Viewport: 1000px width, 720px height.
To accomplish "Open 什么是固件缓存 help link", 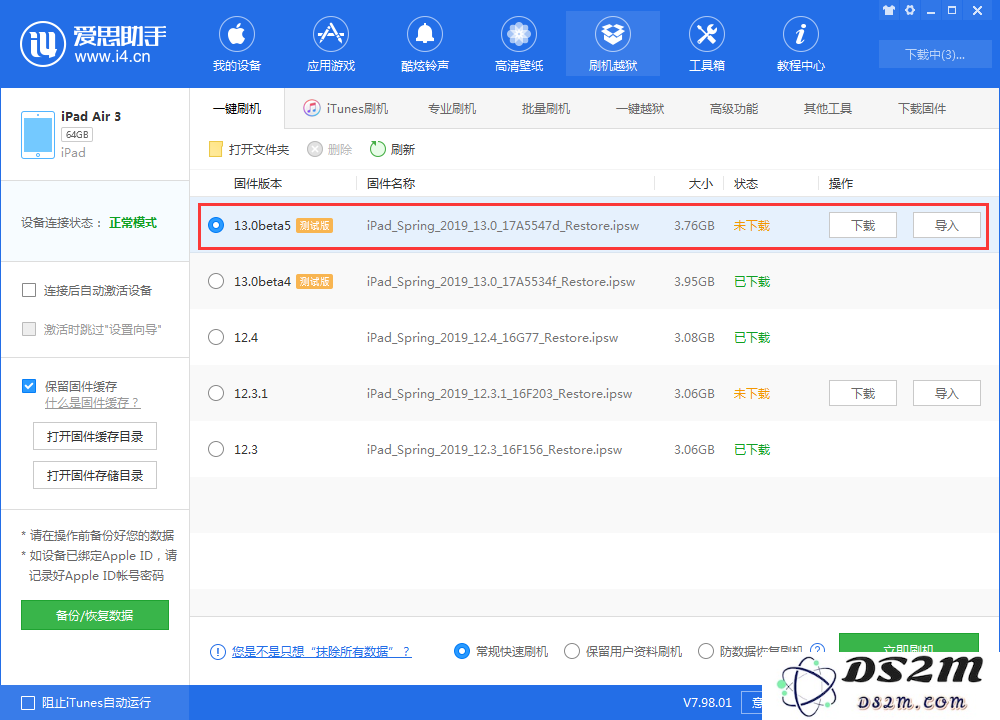I will click(x=92, y=403).
